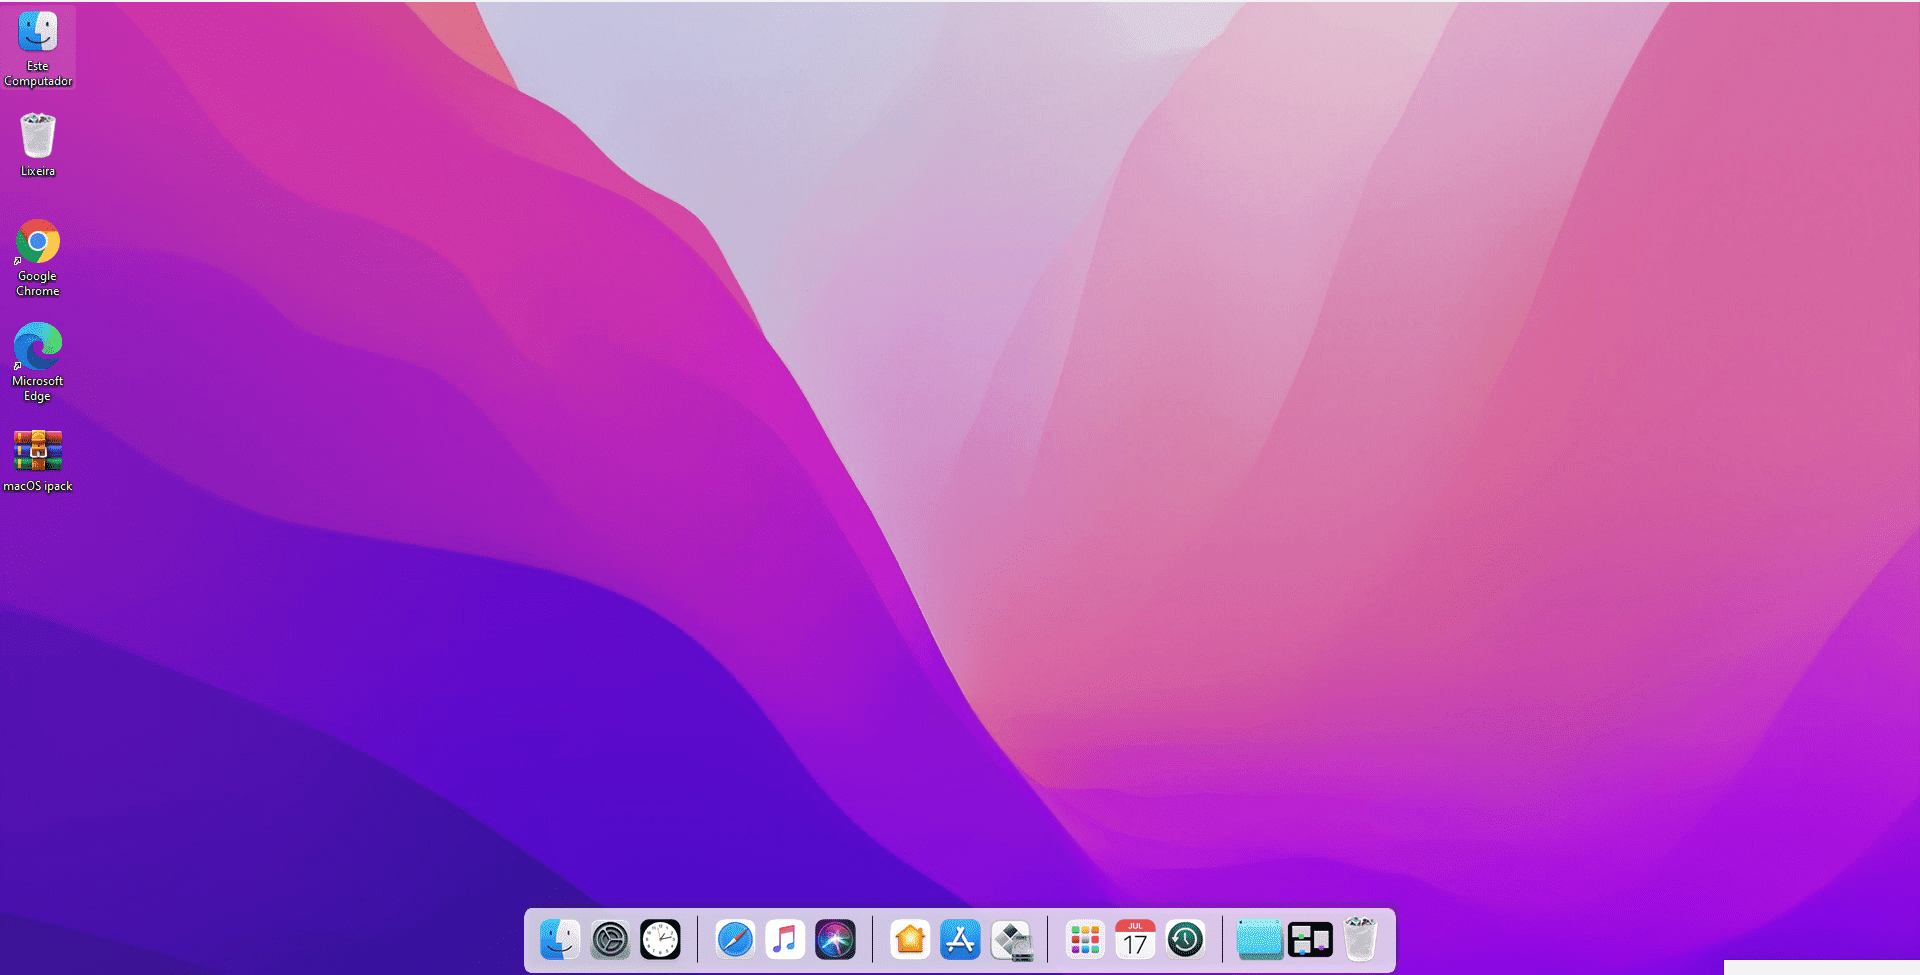This screenshot has width=1920, height=975.
Task: Open the Finder icon in the dock
Action: pos(560,940)
